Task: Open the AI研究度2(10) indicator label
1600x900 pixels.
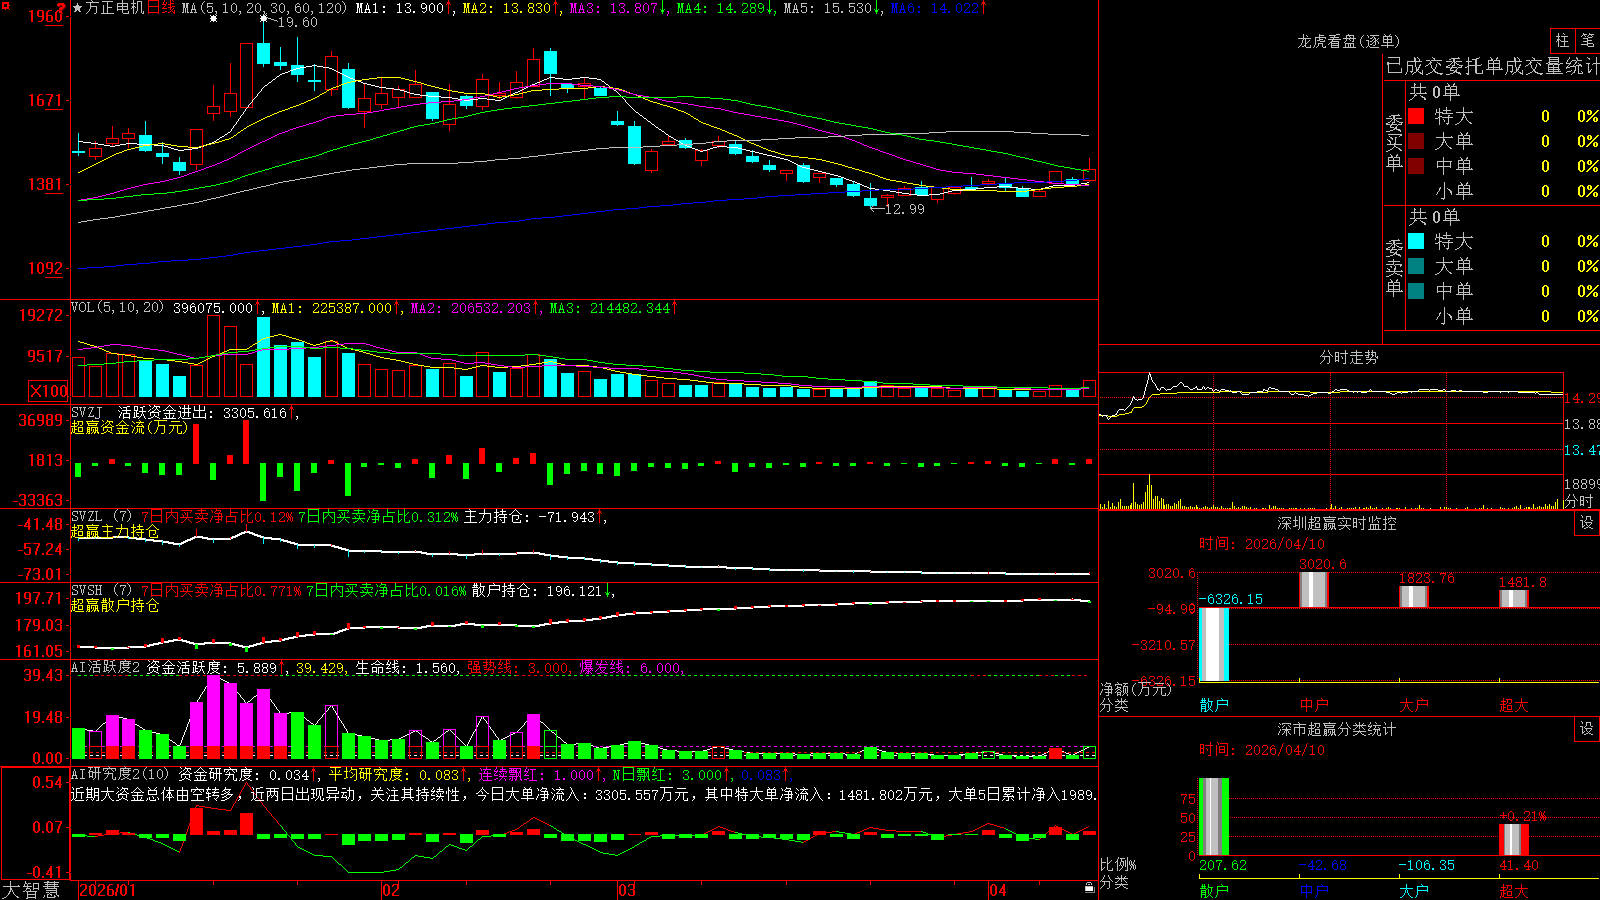Action: [120, 774]
